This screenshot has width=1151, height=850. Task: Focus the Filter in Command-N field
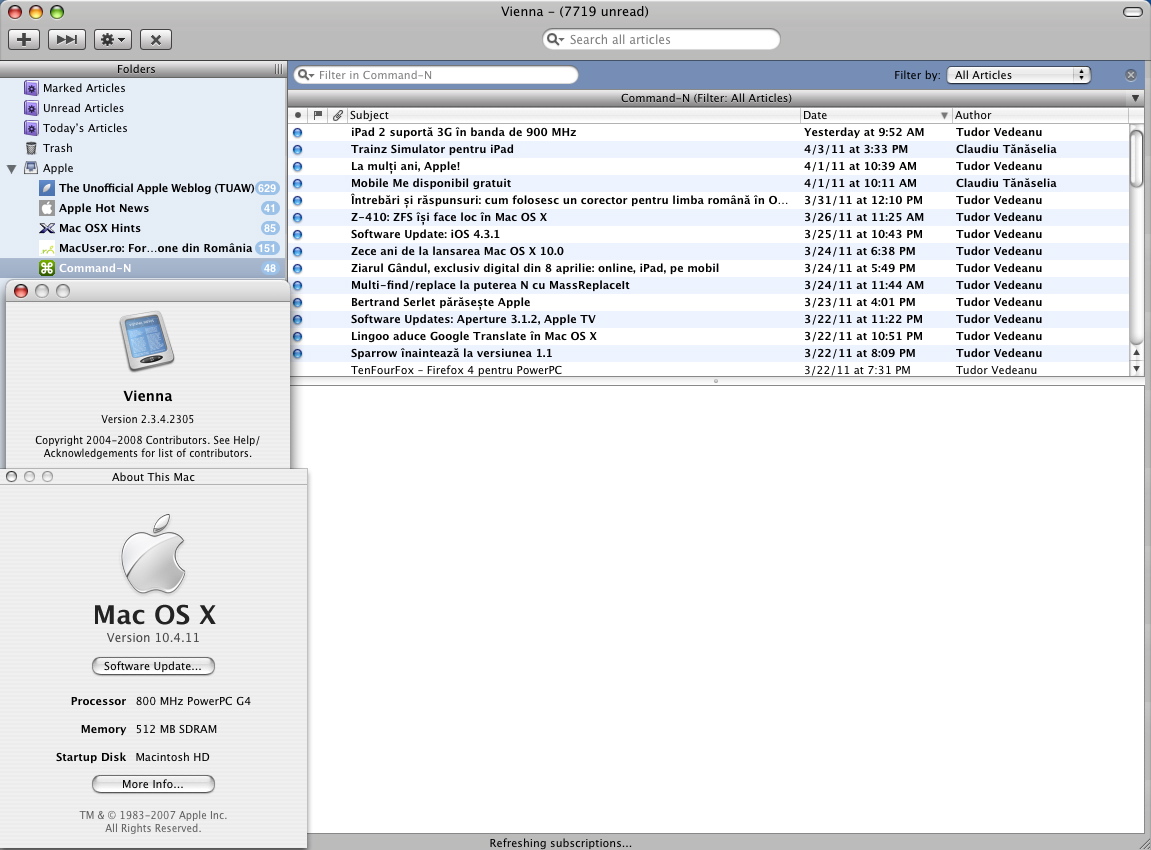click(436, 75)
